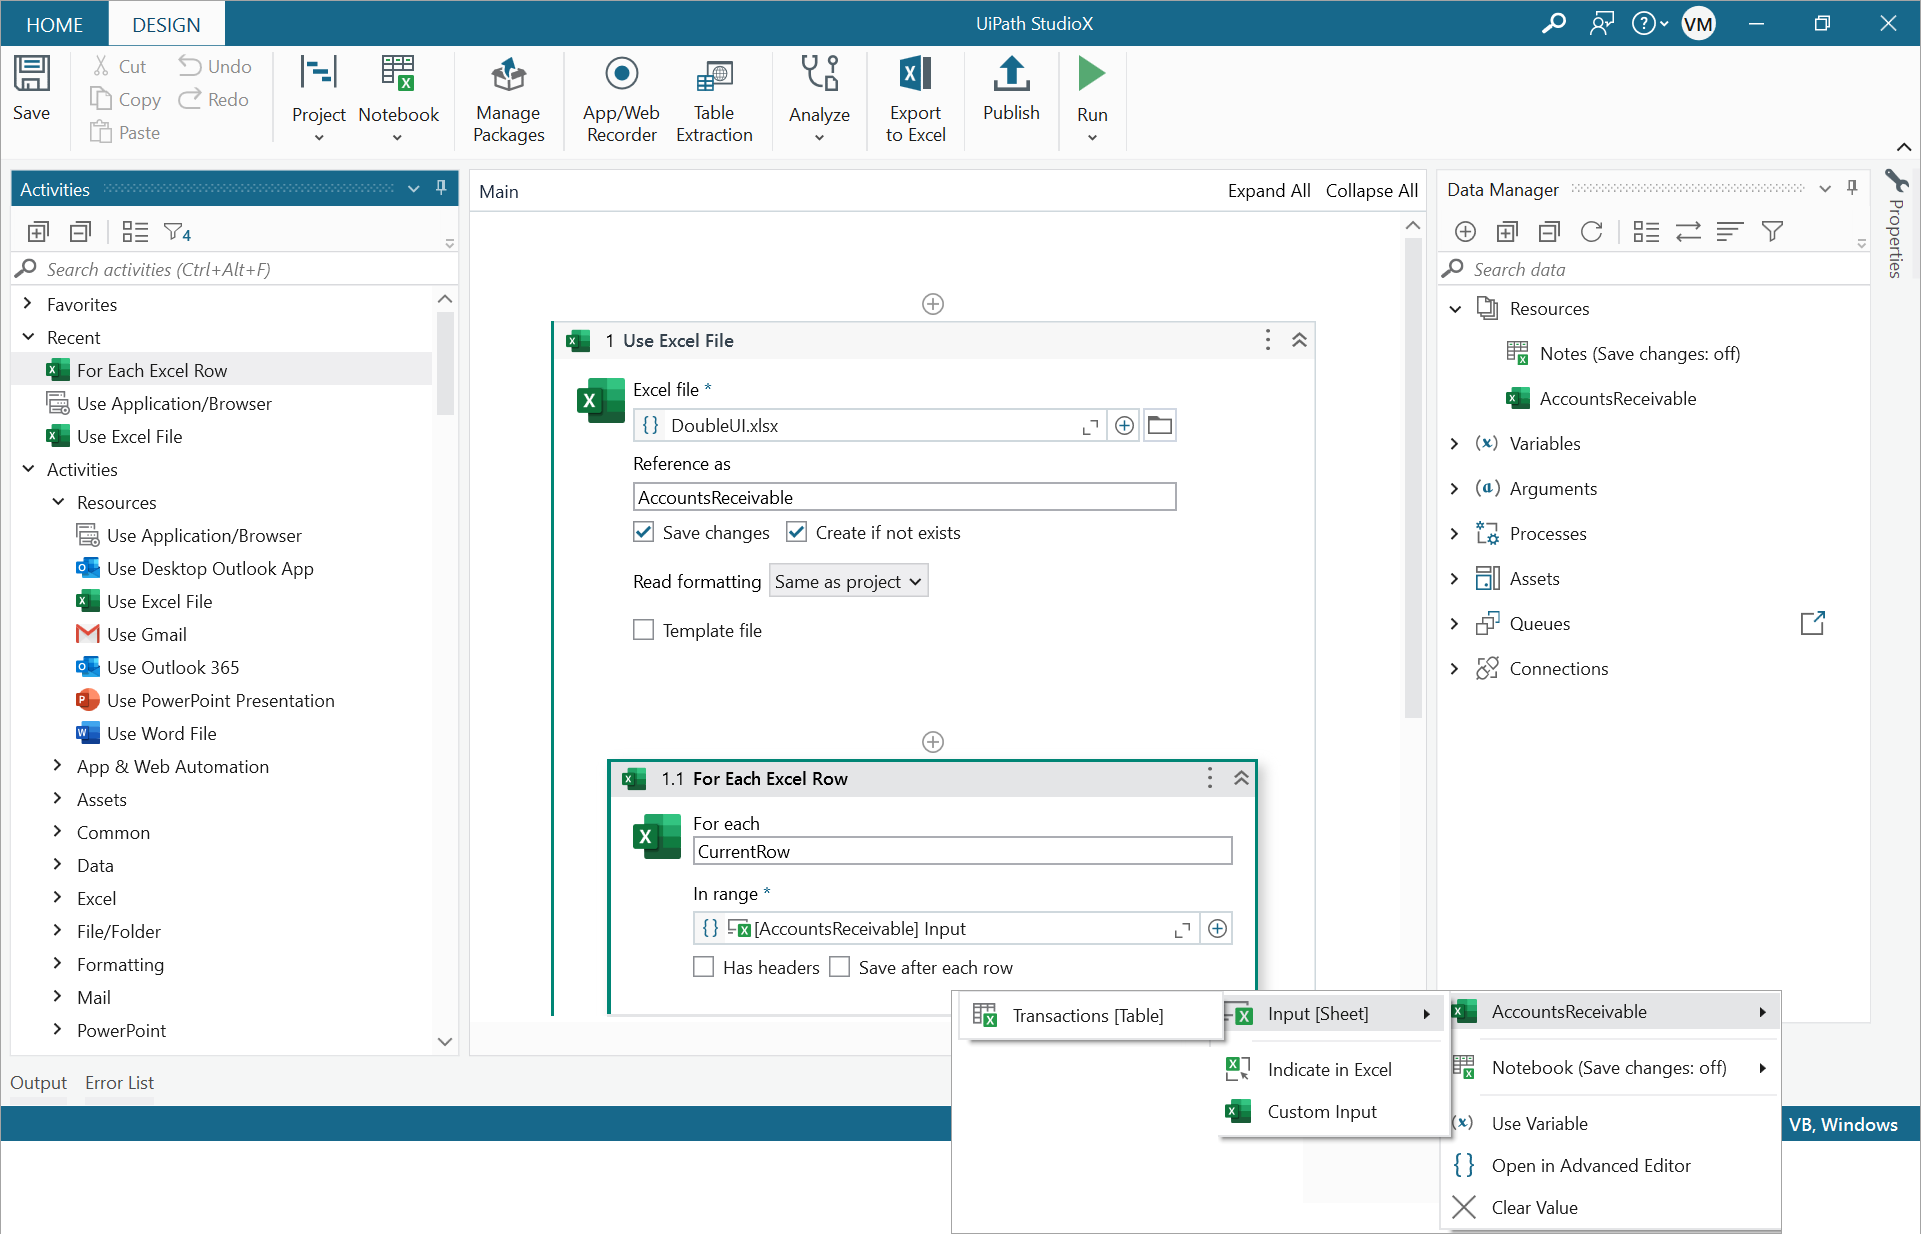This screenshot has width=1921, height=1234.
Task: Click the Main breadcrumb link
Action: (498, 191)
